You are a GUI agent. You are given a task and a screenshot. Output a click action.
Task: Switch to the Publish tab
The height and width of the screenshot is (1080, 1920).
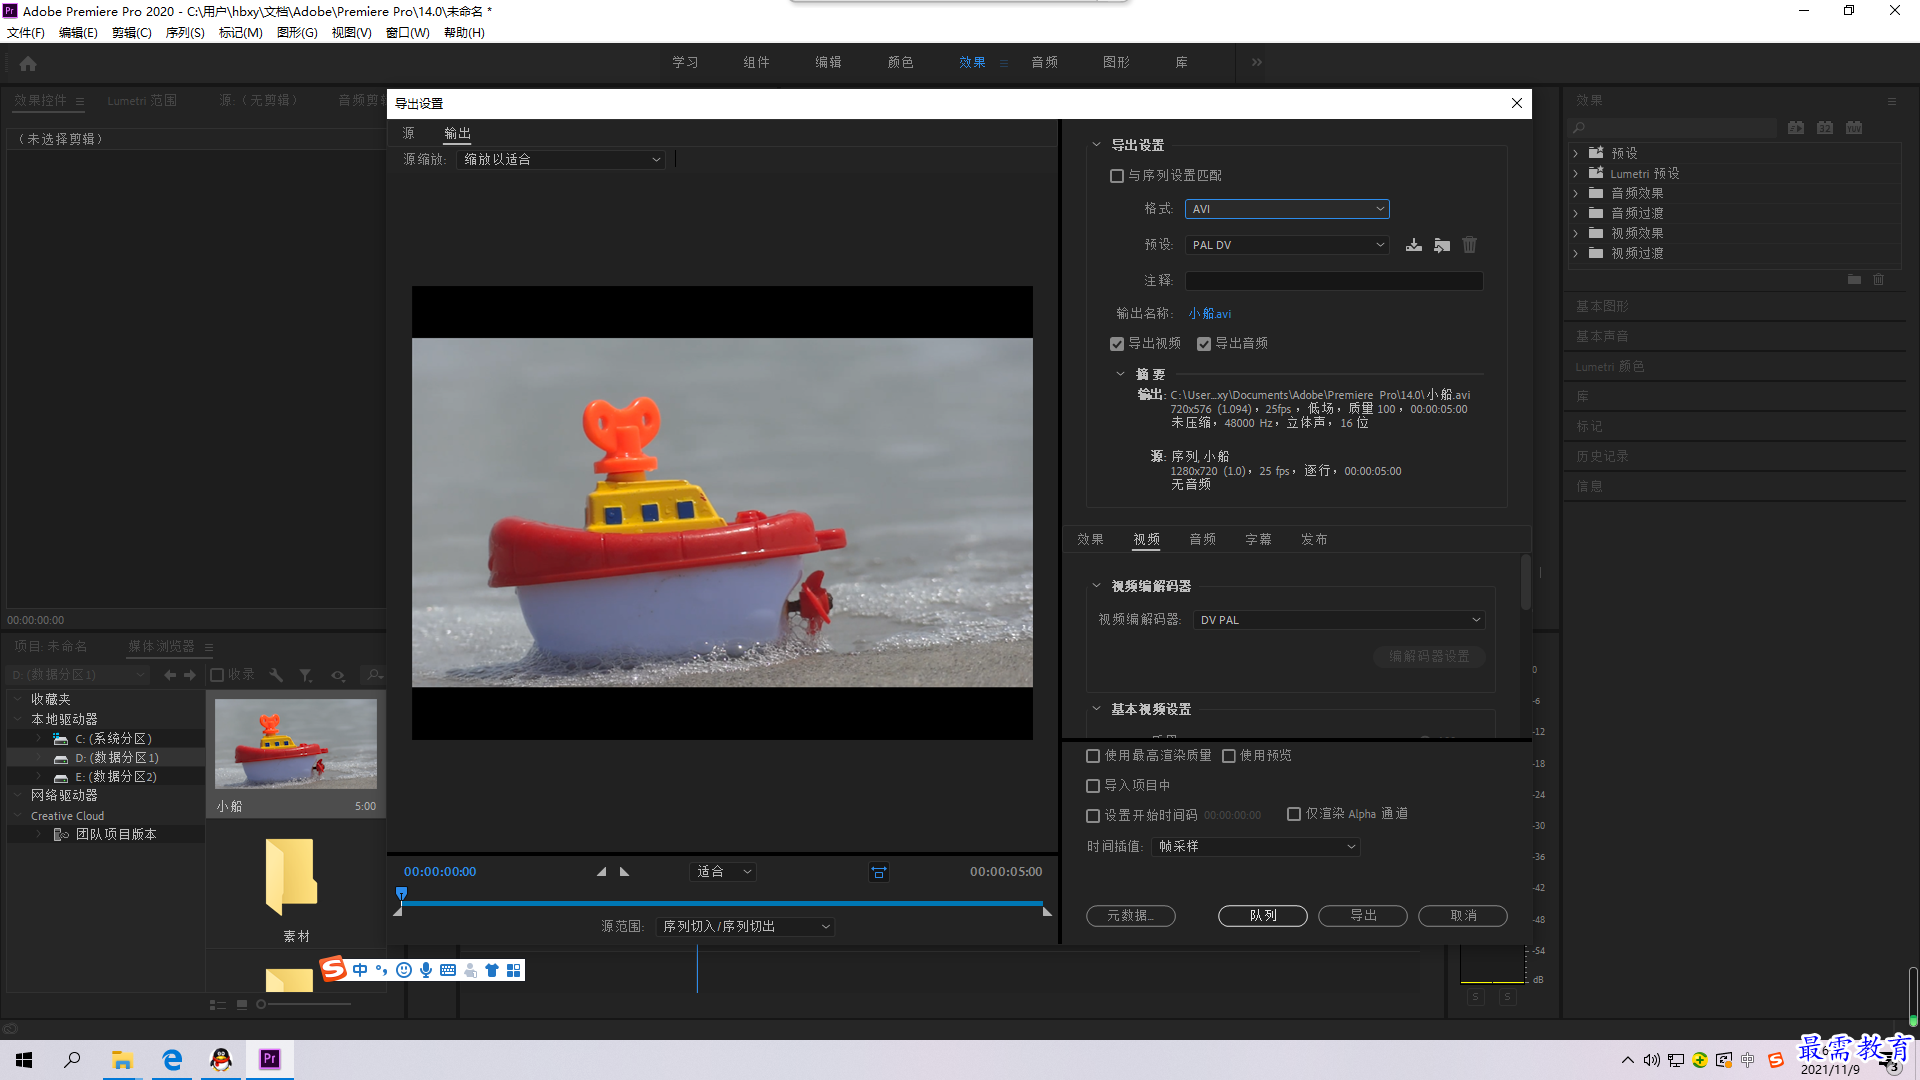click(x=1315, y=540)
